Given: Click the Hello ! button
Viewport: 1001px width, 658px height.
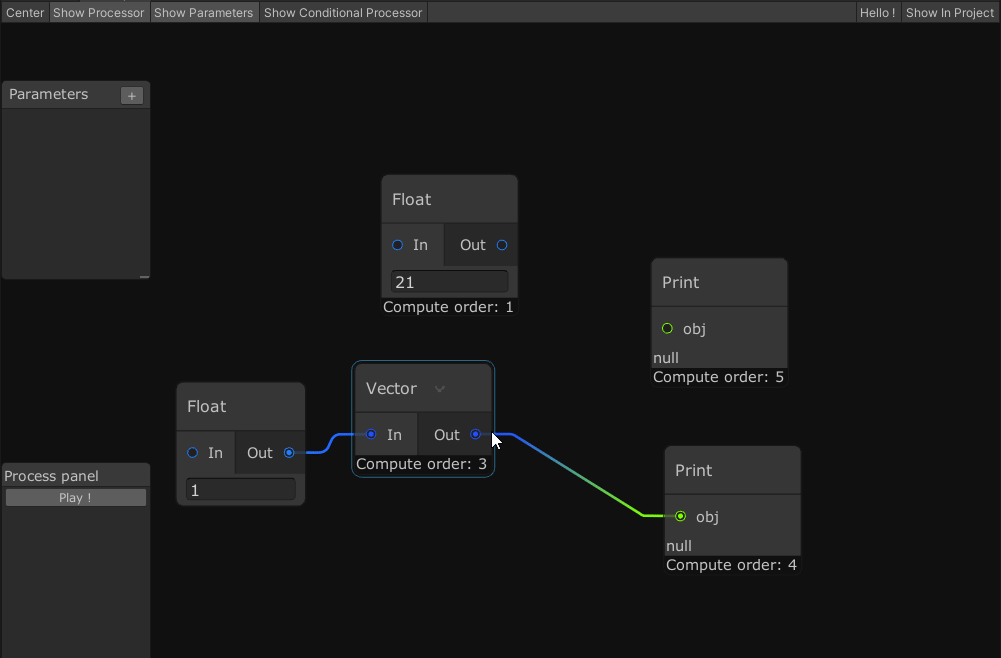Looking at the screenshot, I should (x=877, y=12).
